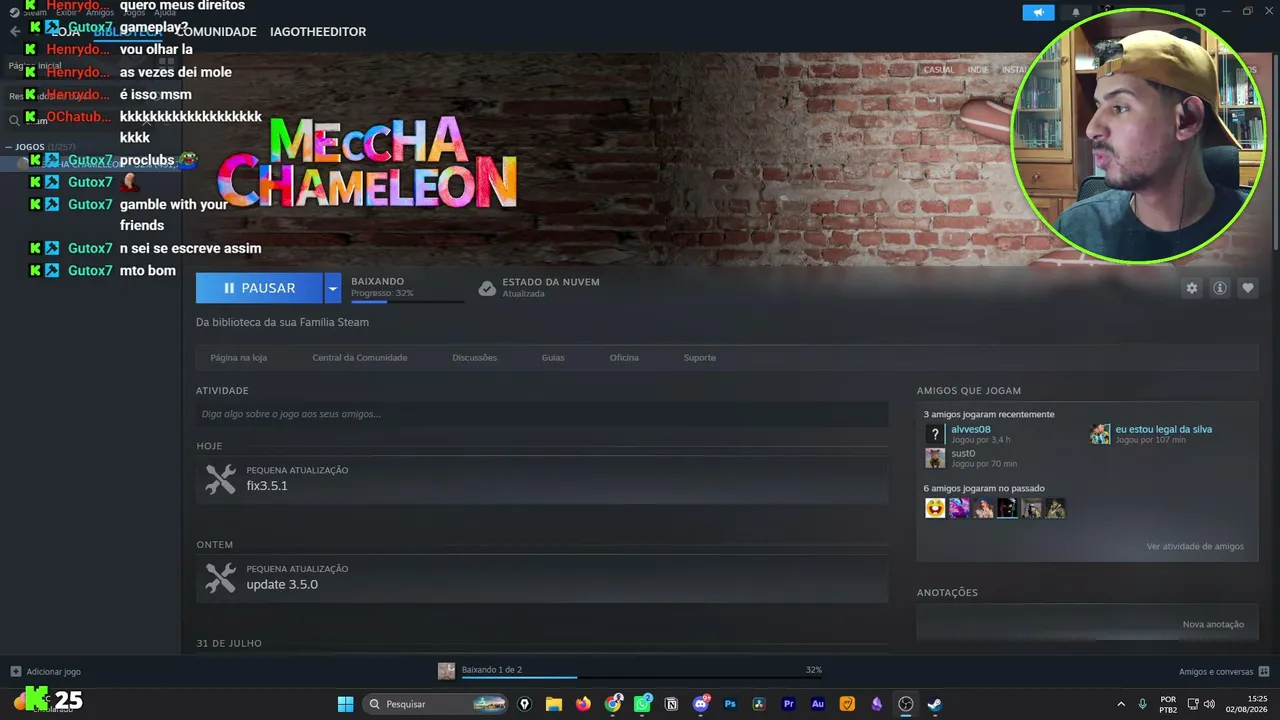
Task: Open WhatsApp from taskbar
Action: click(x=642, y=704)
